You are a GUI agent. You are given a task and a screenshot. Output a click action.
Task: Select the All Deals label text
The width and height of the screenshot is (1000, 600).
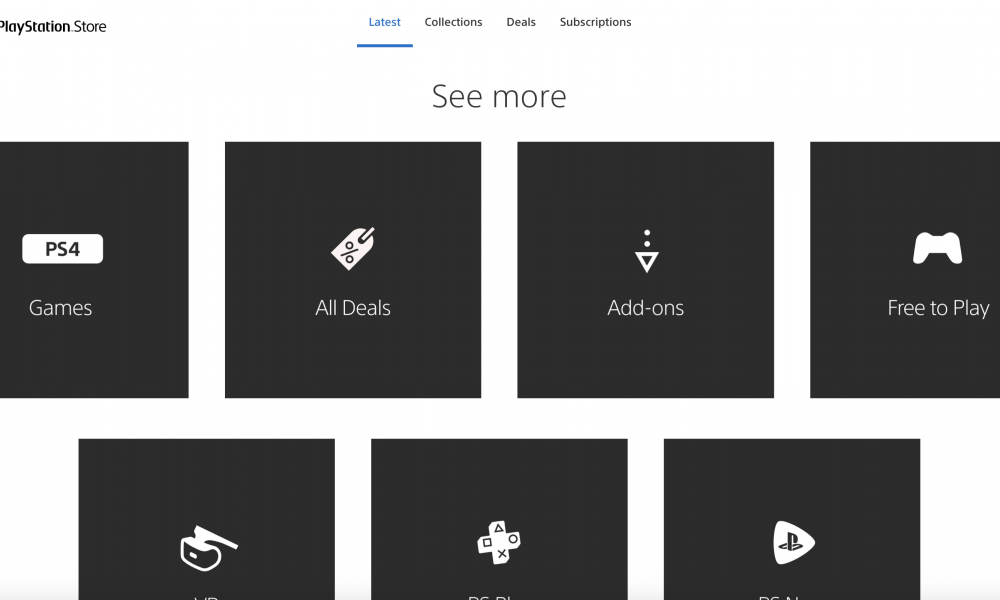coord(353,308)
